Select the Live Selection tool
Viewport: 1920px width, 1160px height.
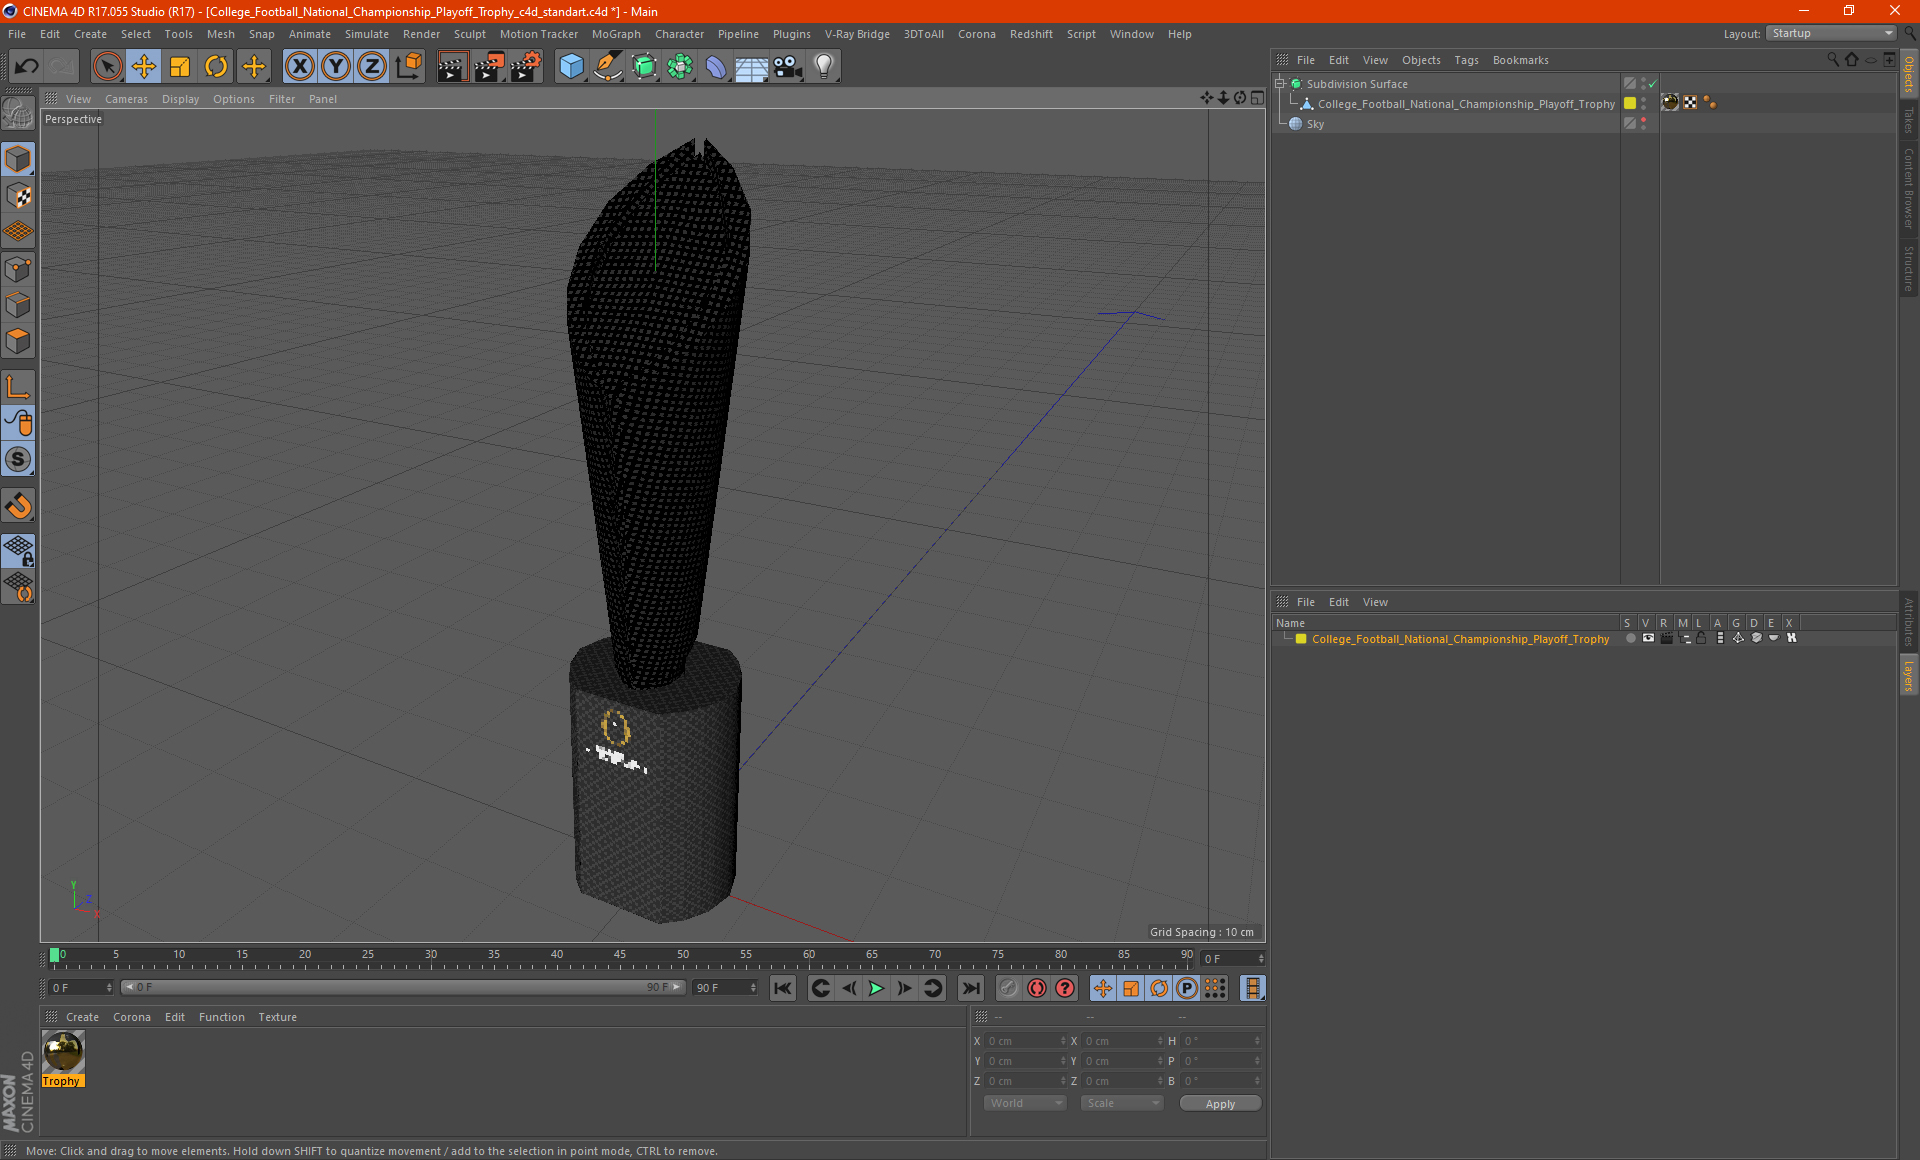coord(107,67)
